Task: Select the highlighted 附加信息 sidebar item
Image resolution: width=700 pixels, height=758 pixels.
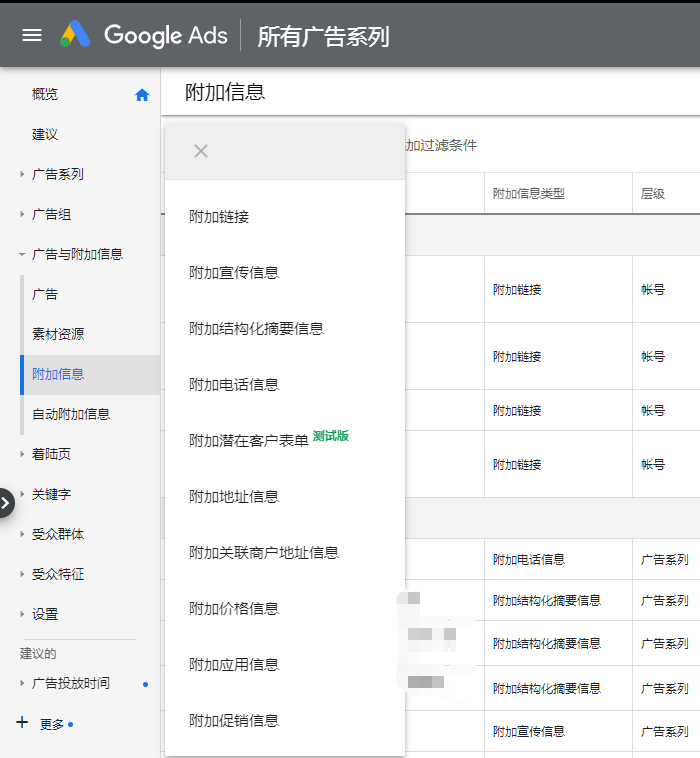Action: pos(90,375)
